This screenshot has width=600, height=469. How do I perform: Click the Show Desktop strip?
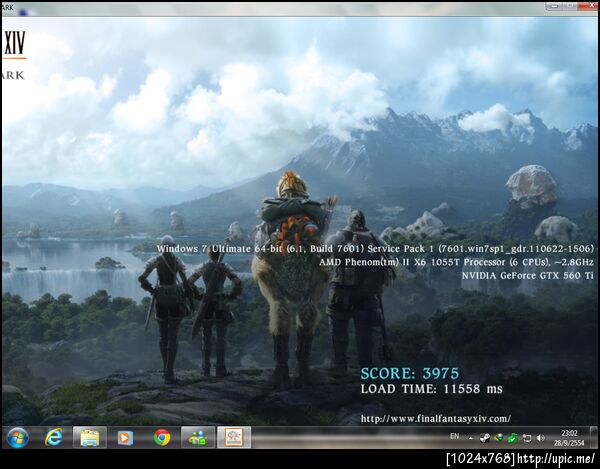pos(594,437)
